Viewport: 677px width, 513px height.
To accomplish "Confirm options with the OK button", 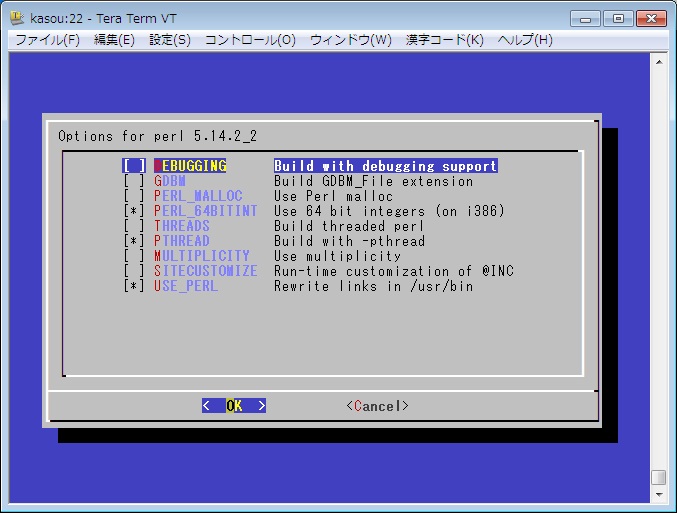I will click(234, 406).
